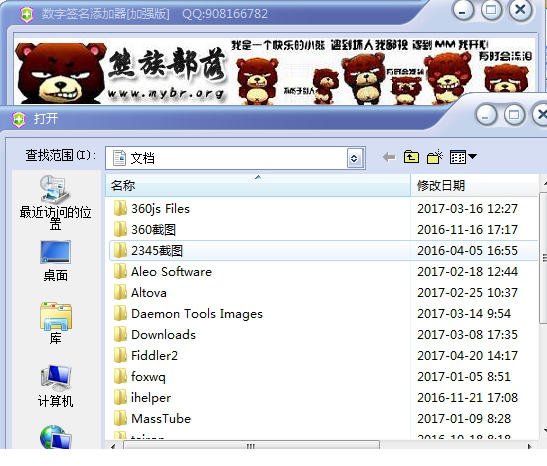This screenshot has width=547, height=466.
Task: Sort by the 名称 column header
Action: coord(258,185)
